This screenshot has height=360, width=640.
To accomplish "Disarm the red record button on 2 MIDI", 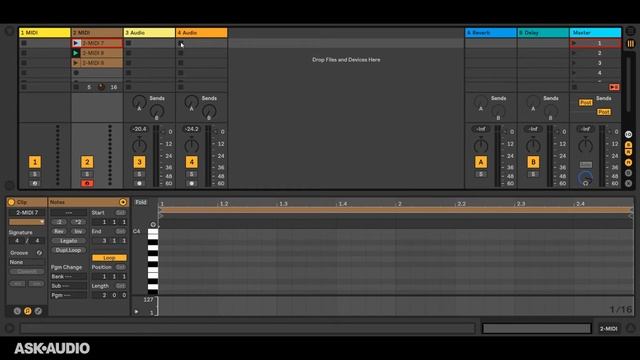I will point(87,184).
